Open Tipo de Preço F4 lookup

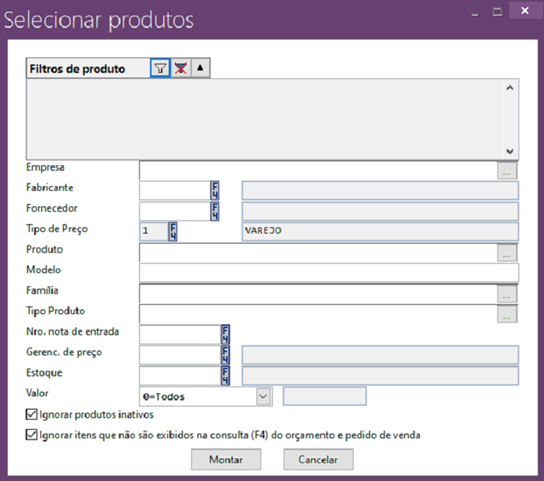pos(173,231)
